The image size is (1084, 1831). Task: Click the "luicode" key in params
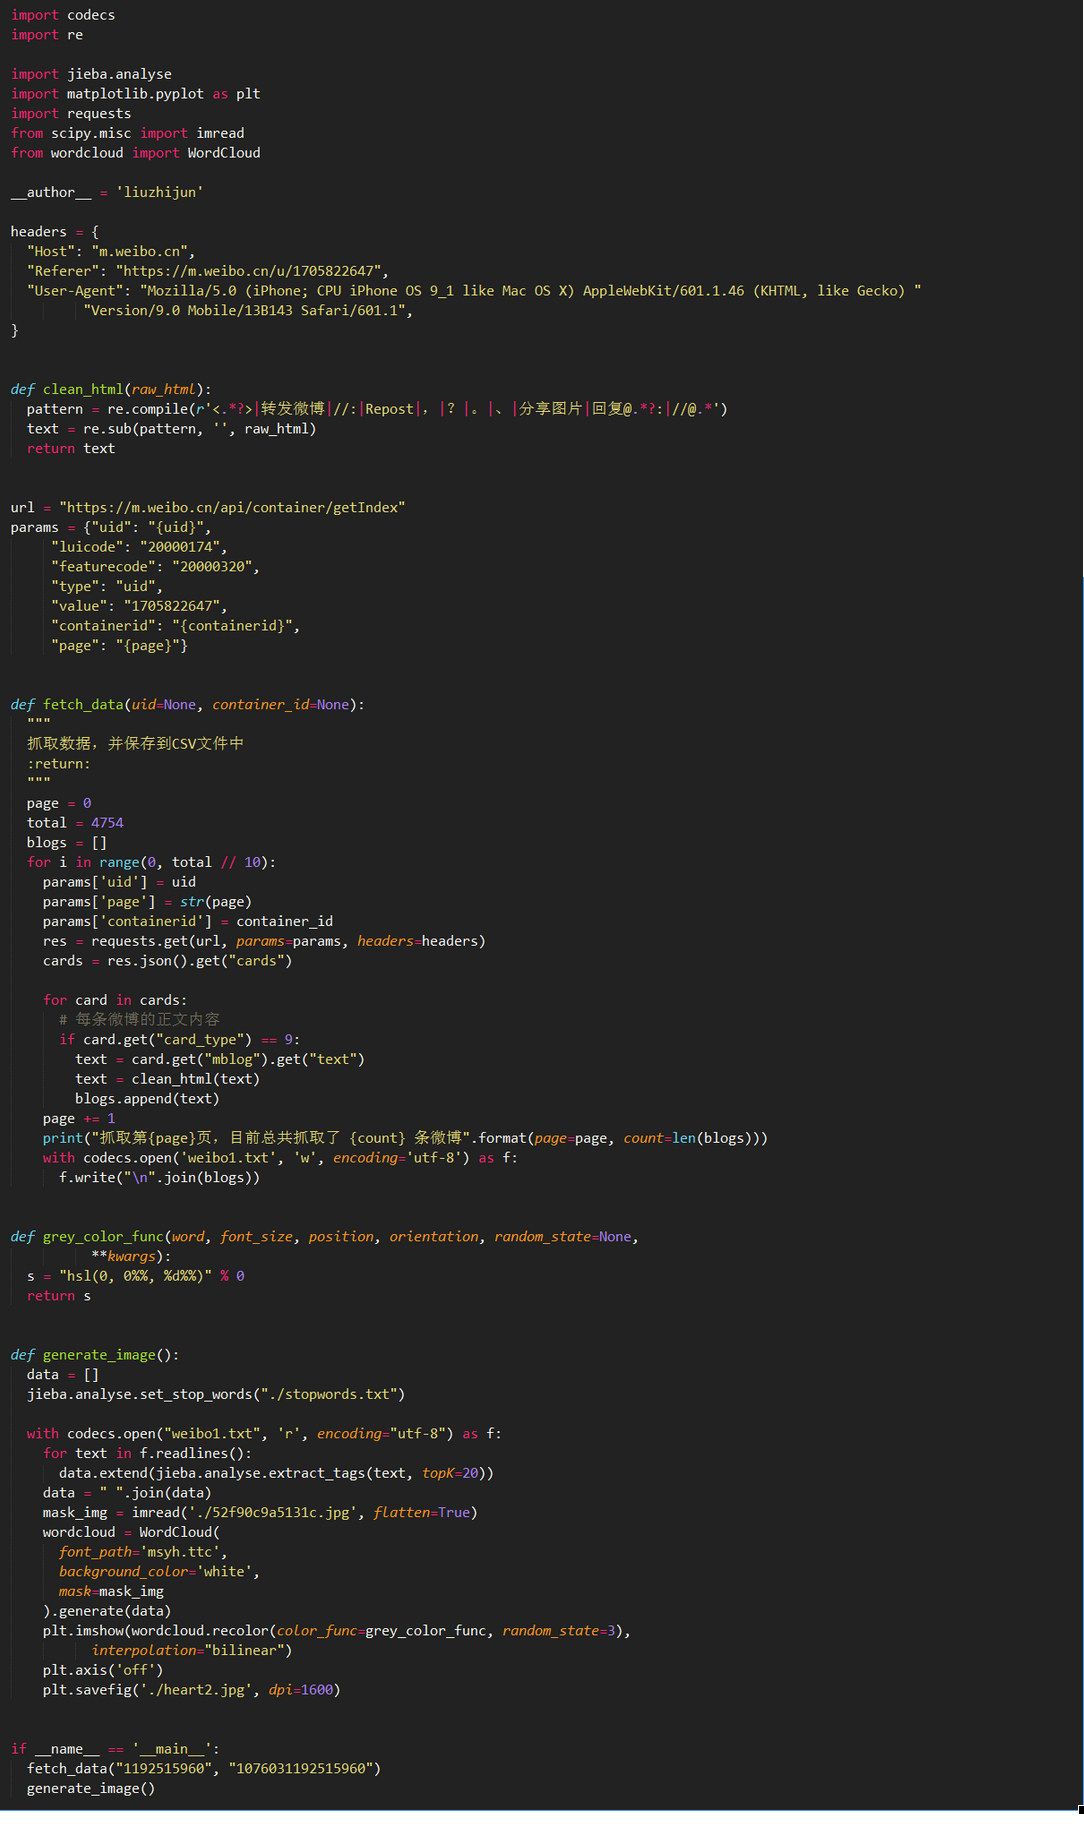click(x=87, y=547)
